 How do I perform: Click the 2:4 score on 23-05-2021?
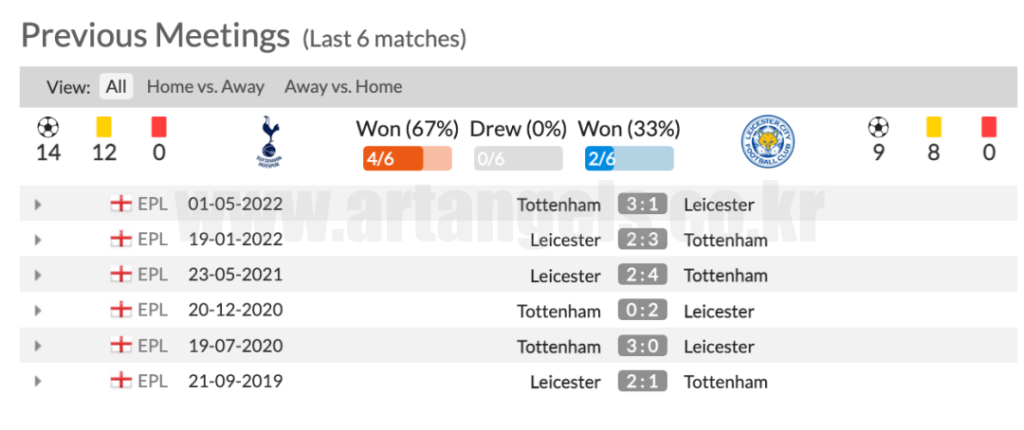pyautogui.click(x=642, y=275)
